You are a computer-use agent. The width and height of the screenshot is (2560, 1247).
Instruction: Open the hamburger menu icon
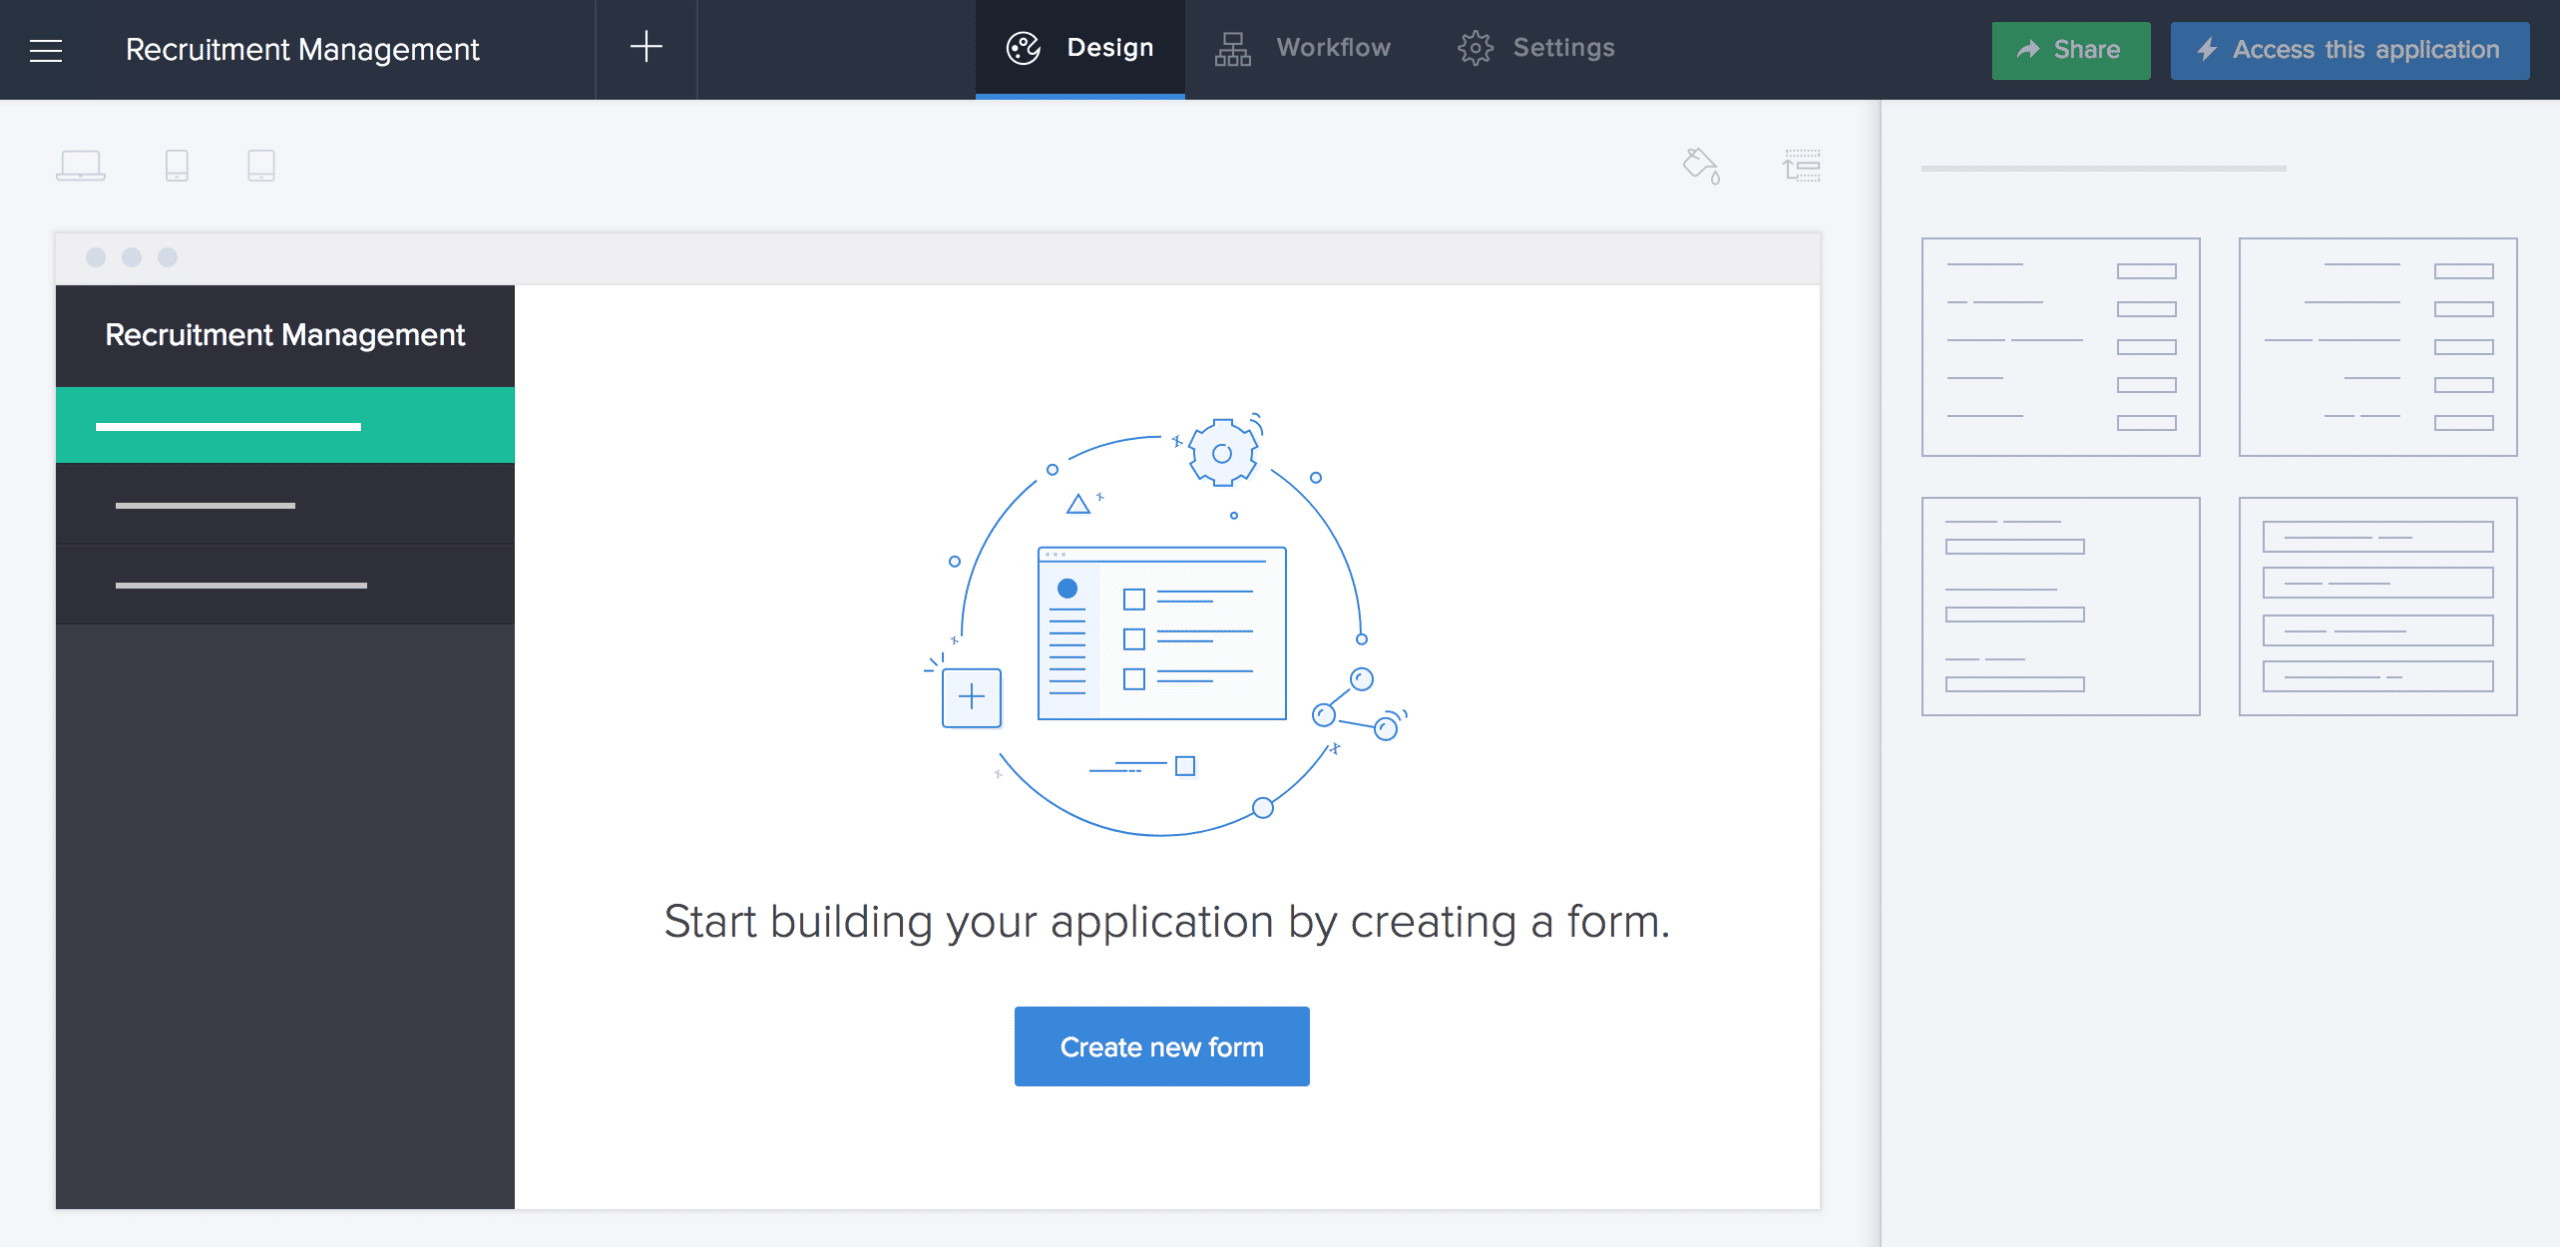[x=46, y=50]
